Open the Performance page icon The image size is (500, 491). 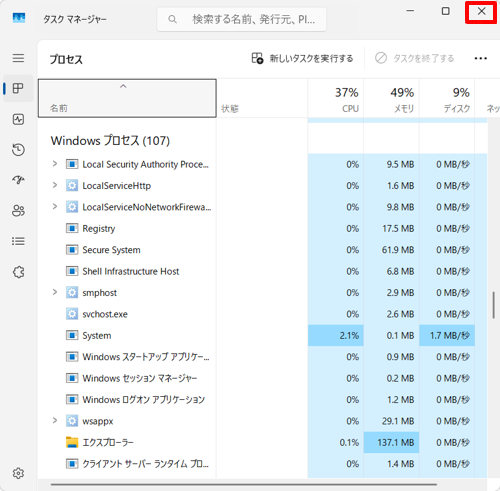[18, 119]
